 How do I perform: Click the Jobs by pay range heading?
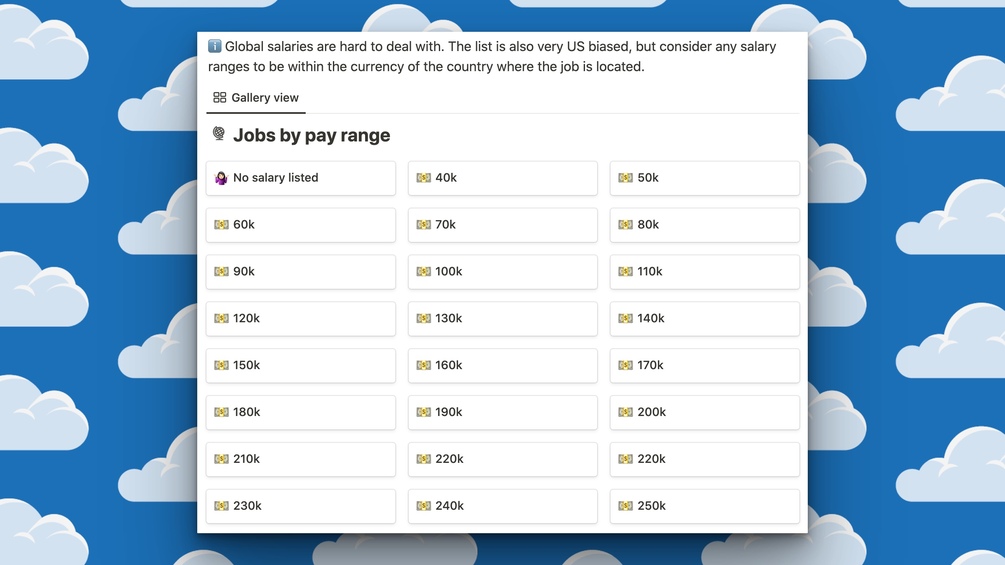tap(311, 135)
